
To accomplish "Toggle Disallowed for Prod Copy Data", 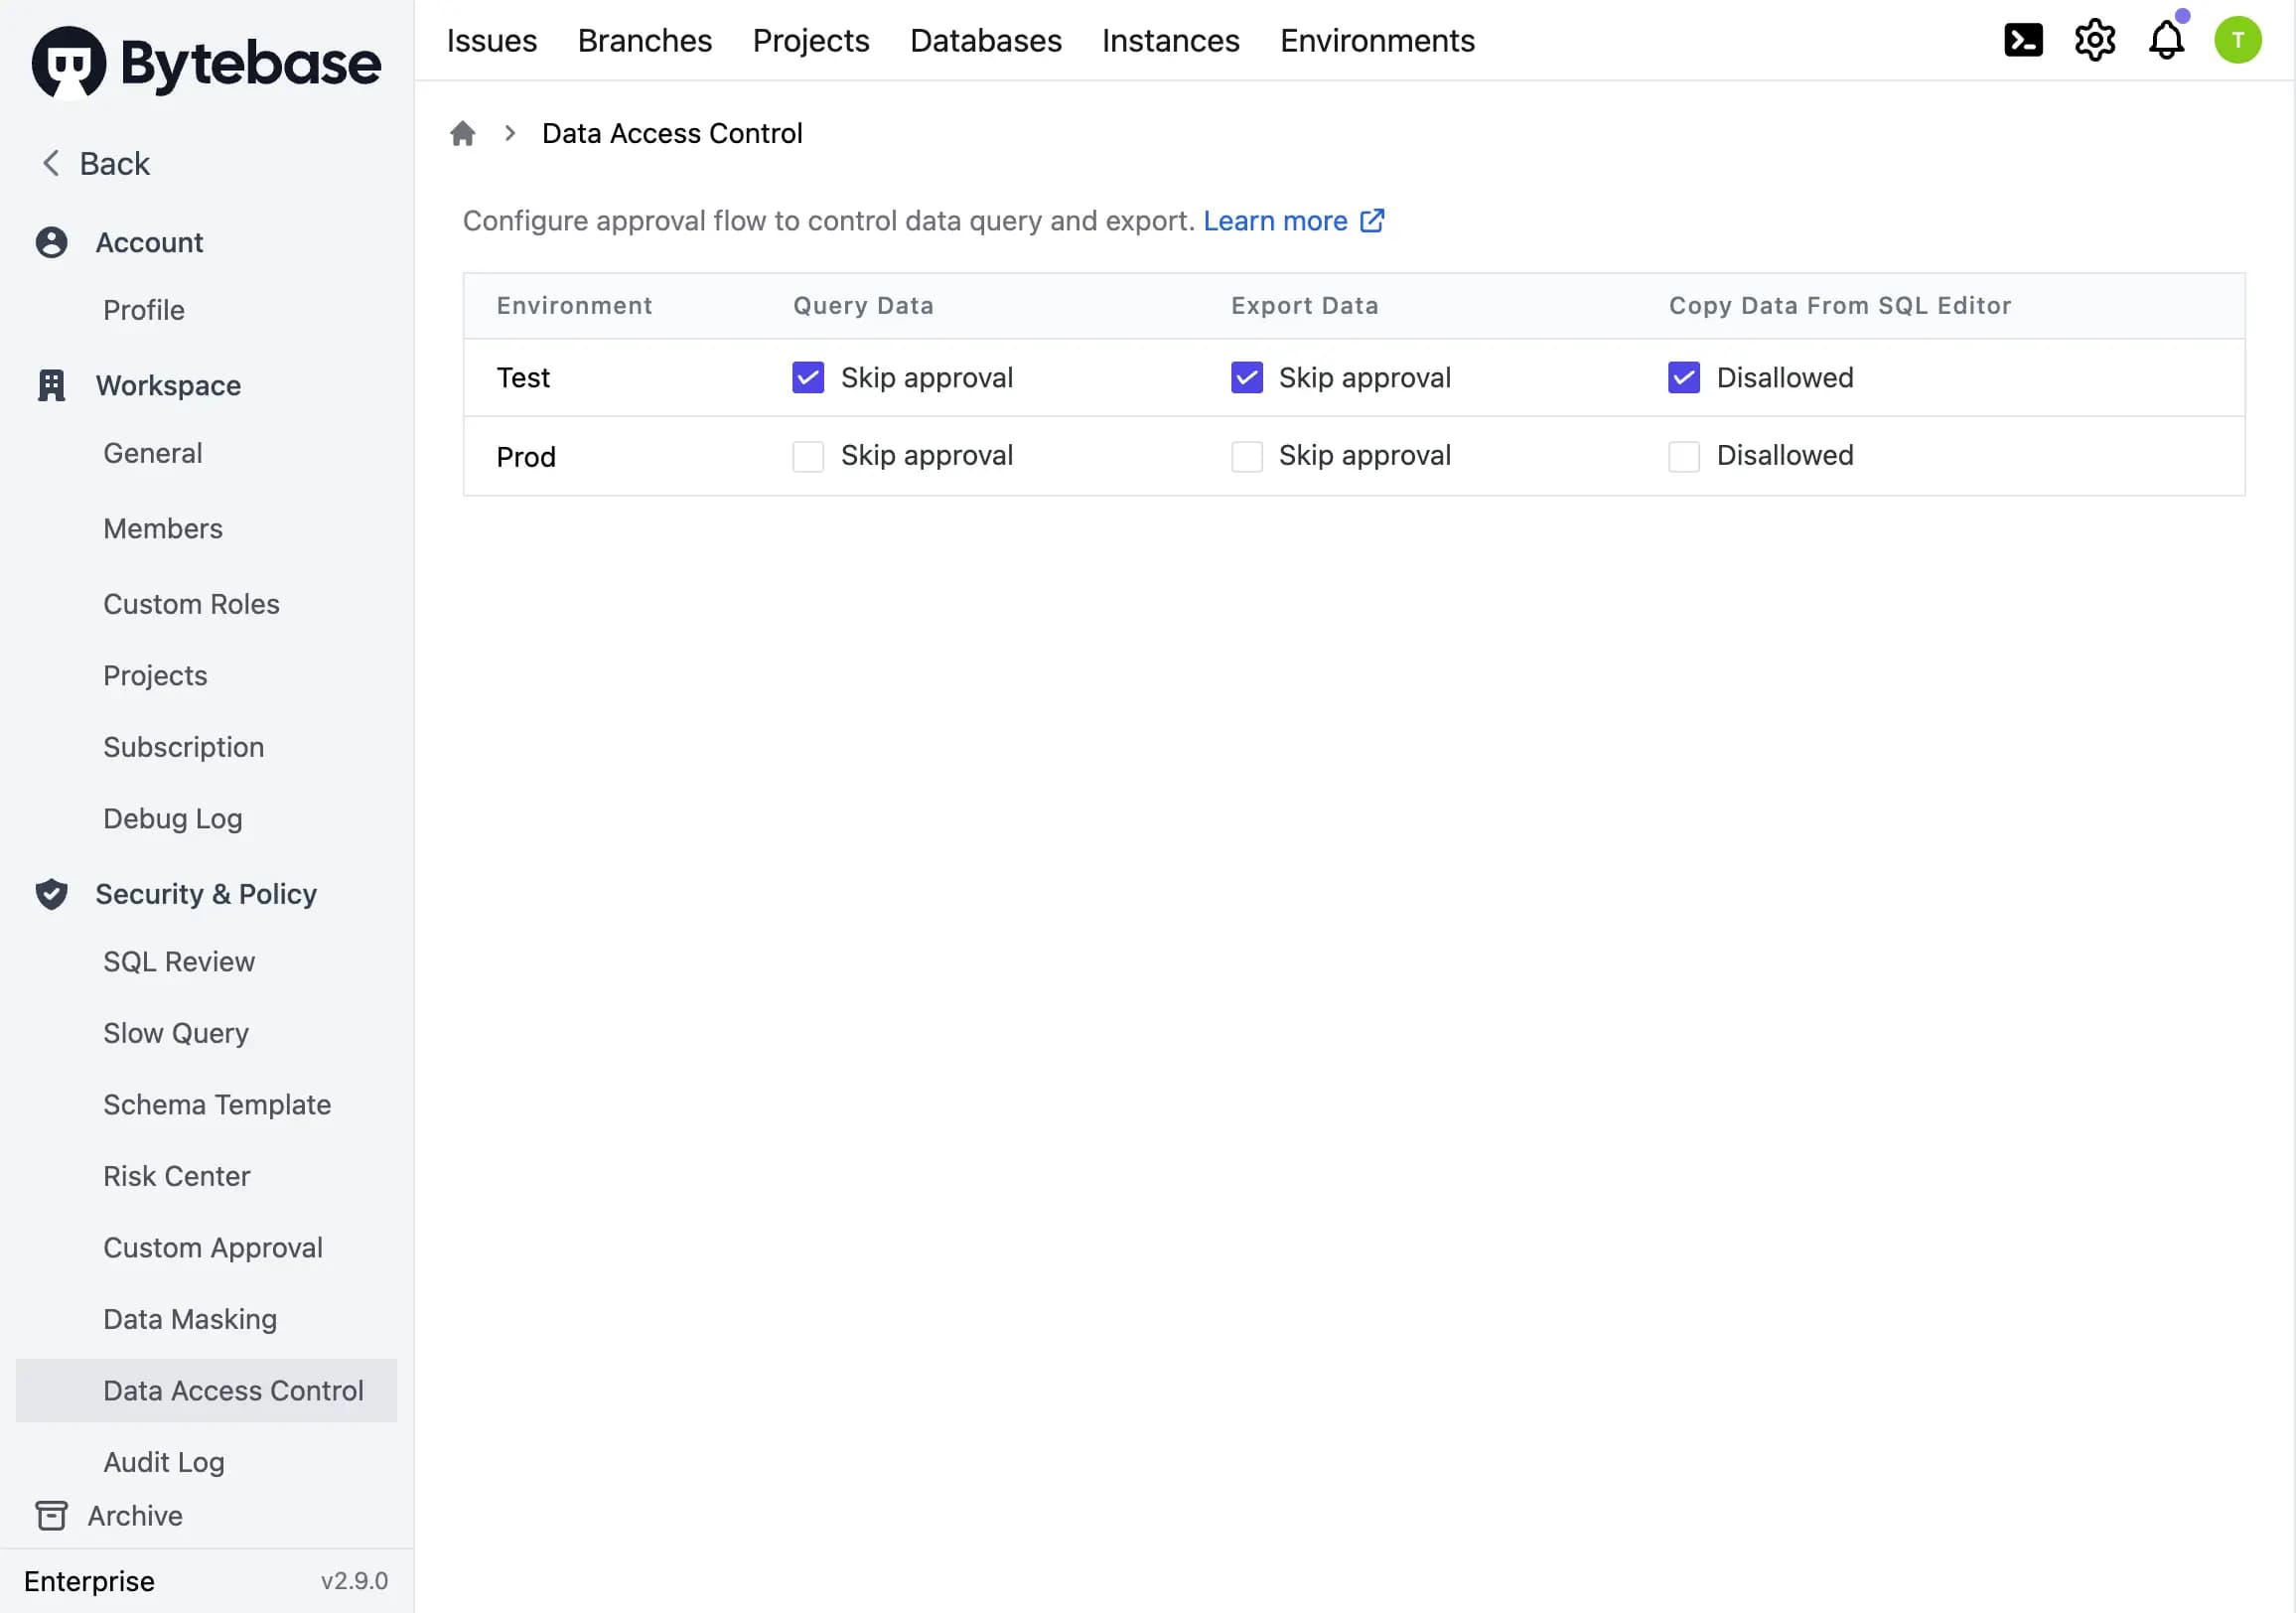I will pos(1682,456).
